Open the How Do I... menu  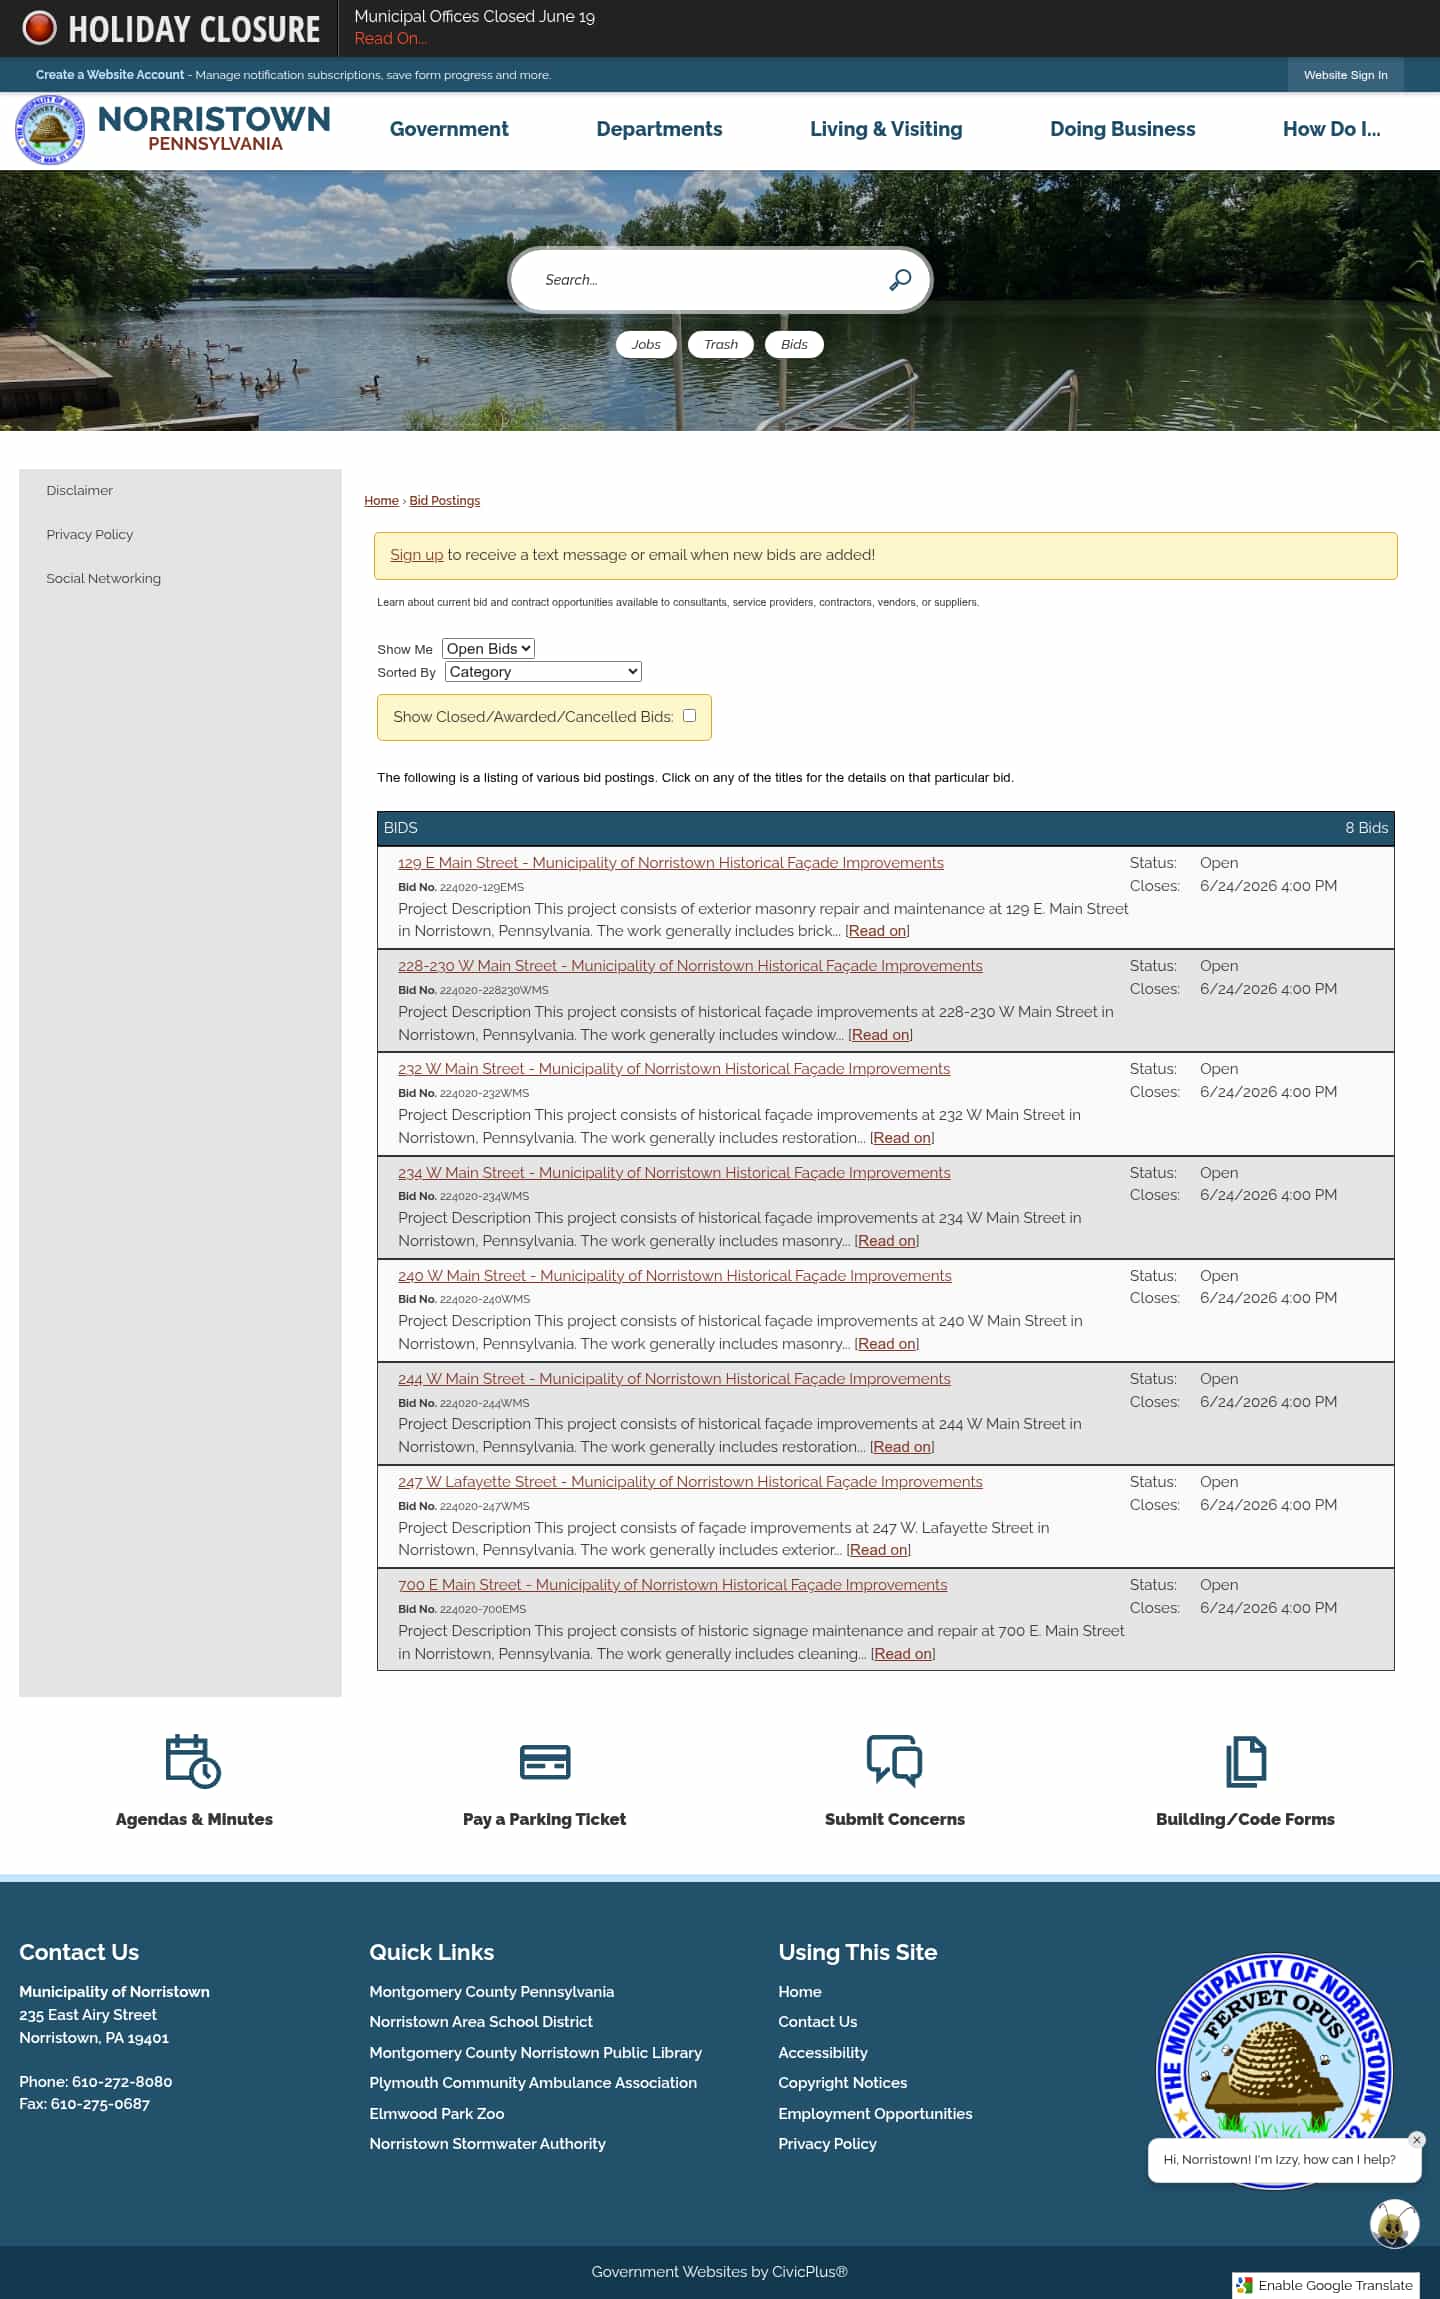tap(1331, 129)
